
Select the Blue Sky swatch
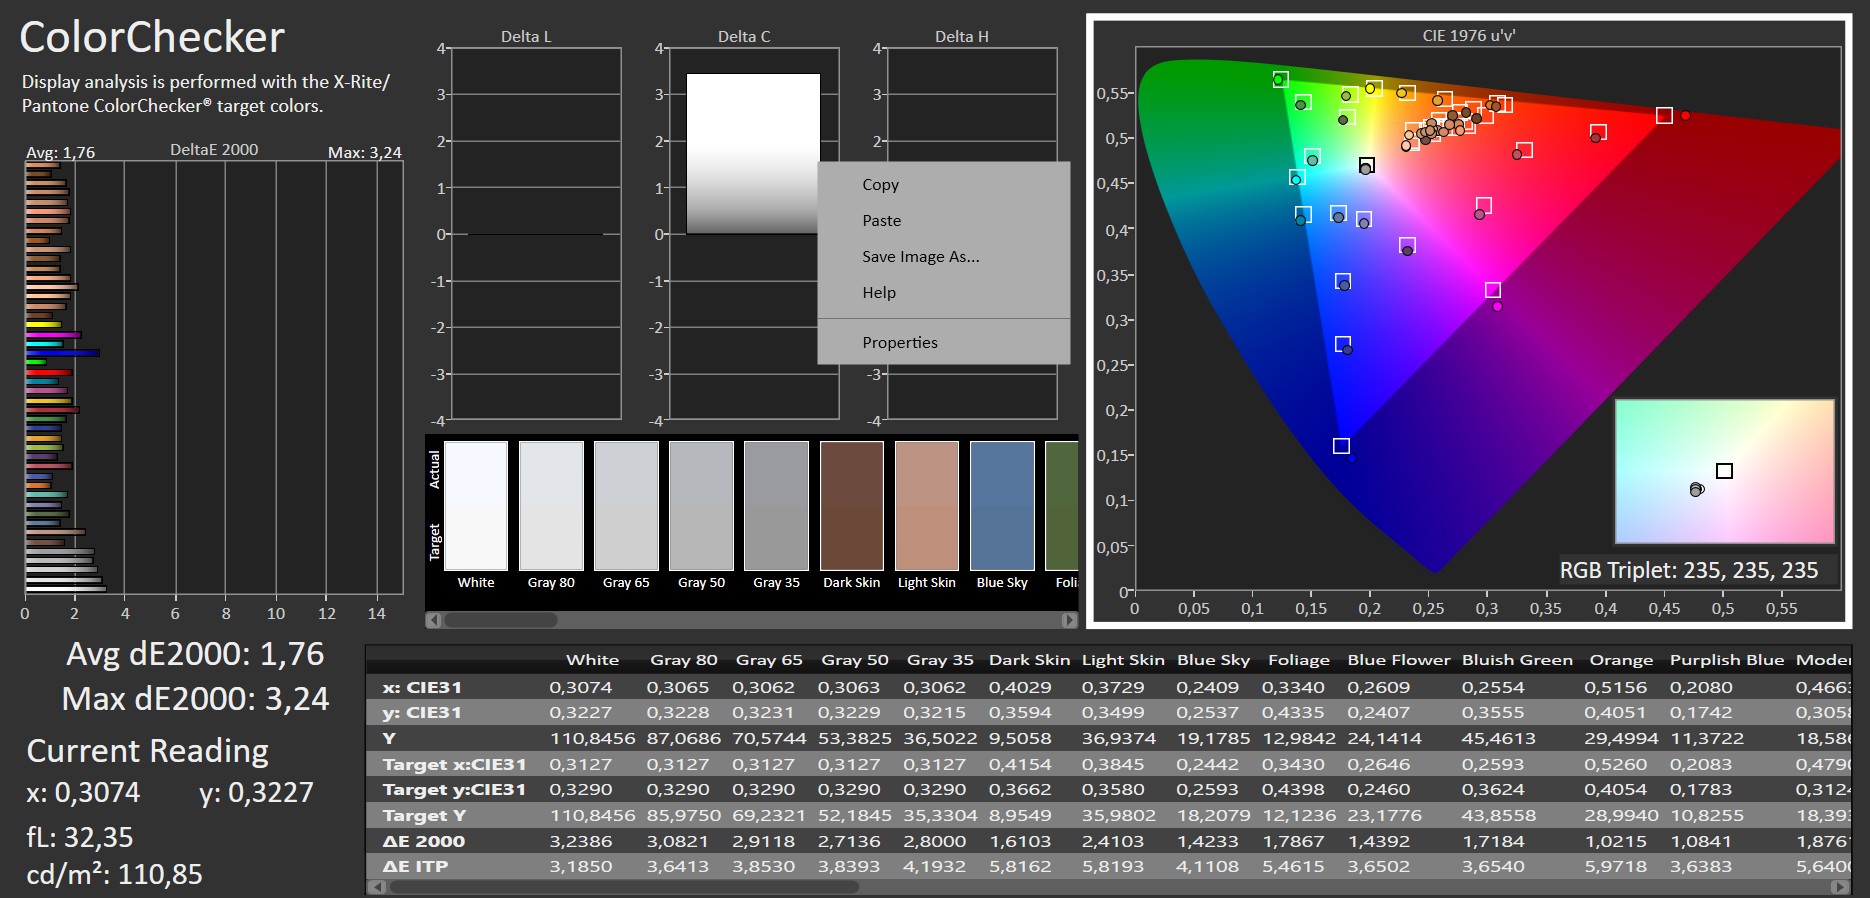(x=1002, y=506)
